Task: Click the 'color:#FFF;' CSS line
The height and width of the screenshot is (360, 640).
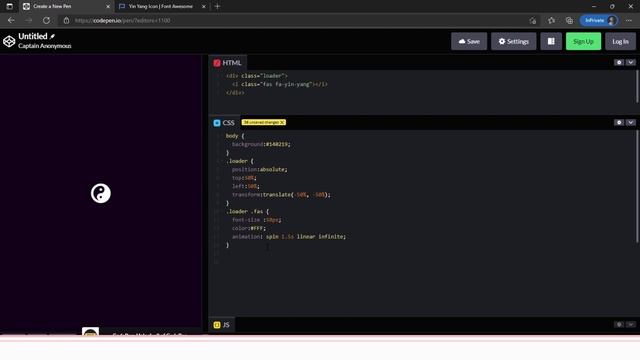Action: tap(249, 228)
